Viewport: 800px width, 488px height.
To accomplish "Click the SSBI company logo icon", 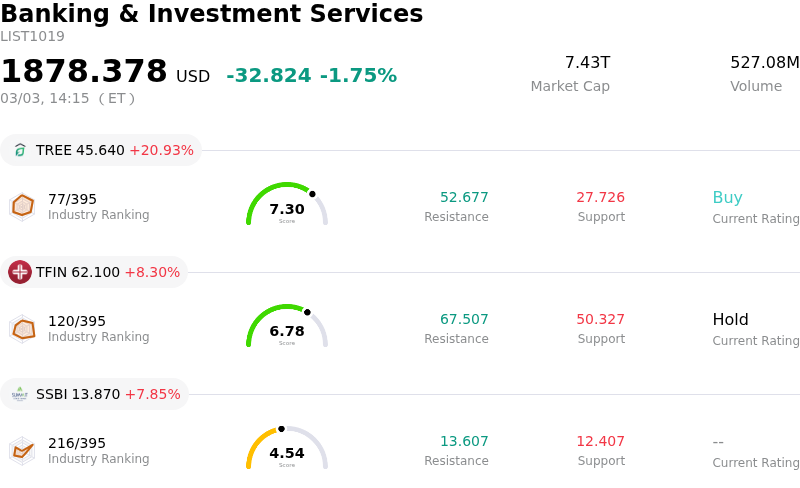I will coord(20,394).
